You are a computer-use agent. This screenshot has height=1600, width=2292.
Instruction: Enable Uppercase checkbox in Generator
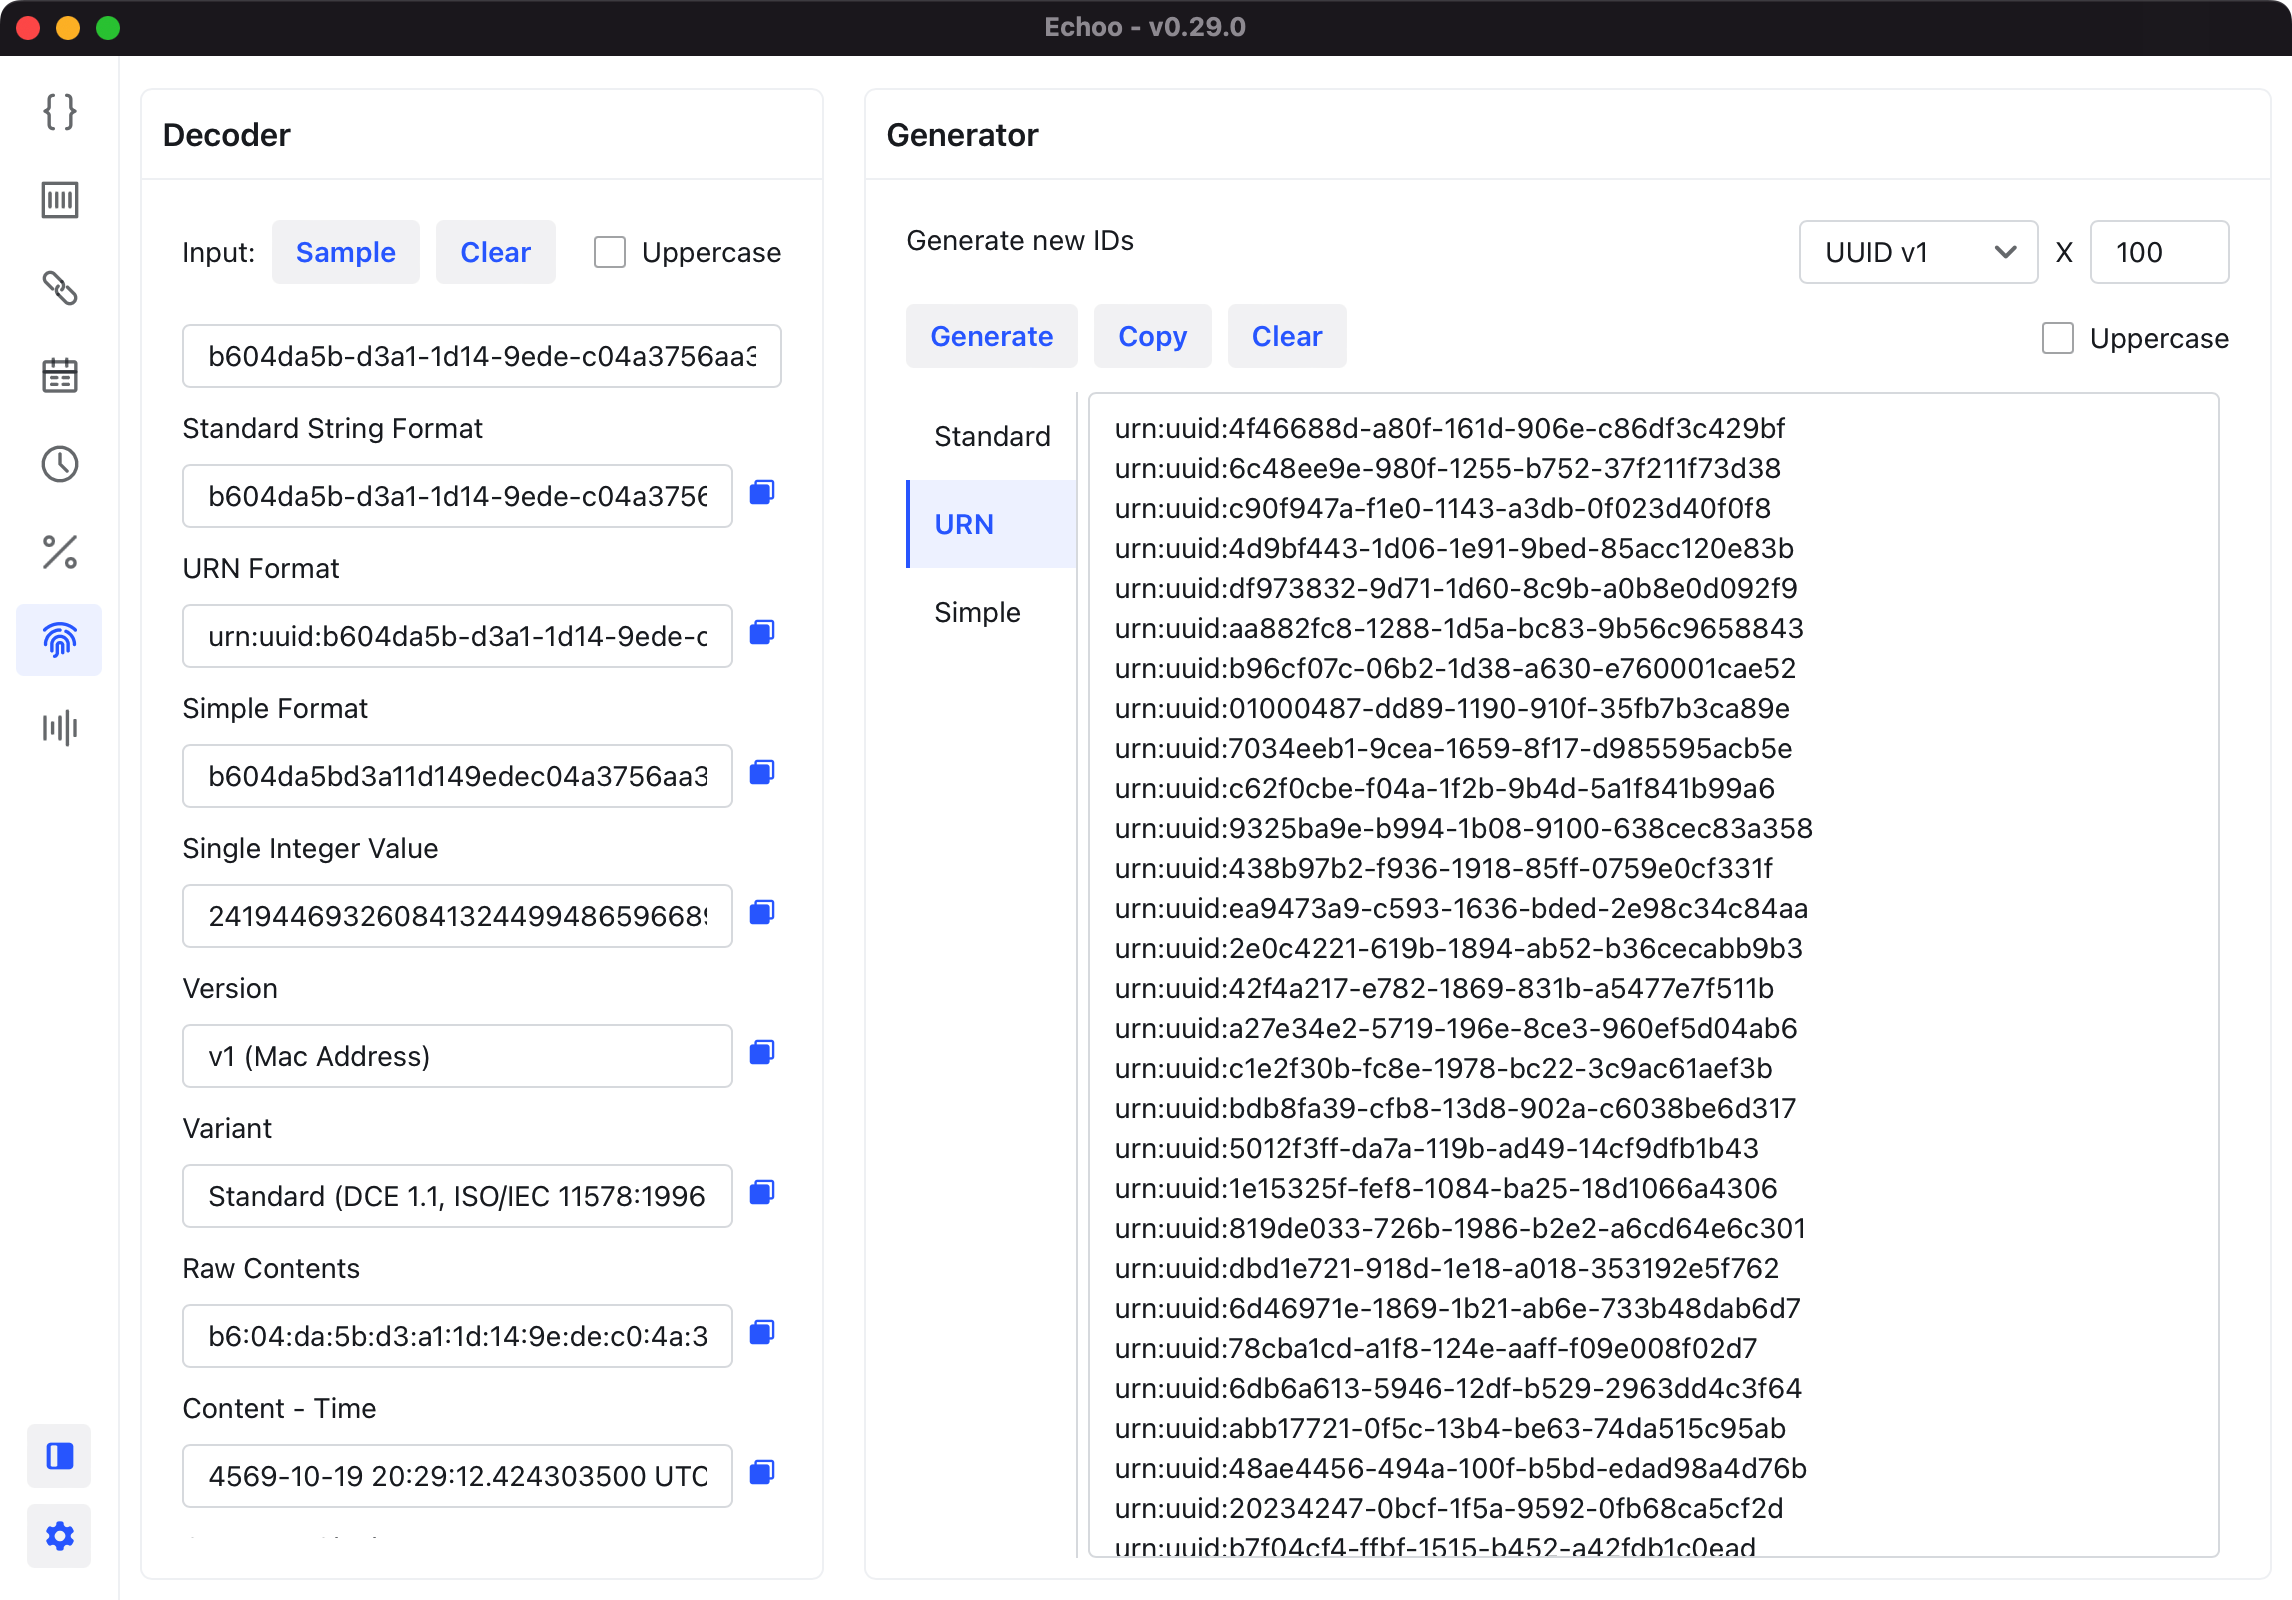(x=2057, y=338)
